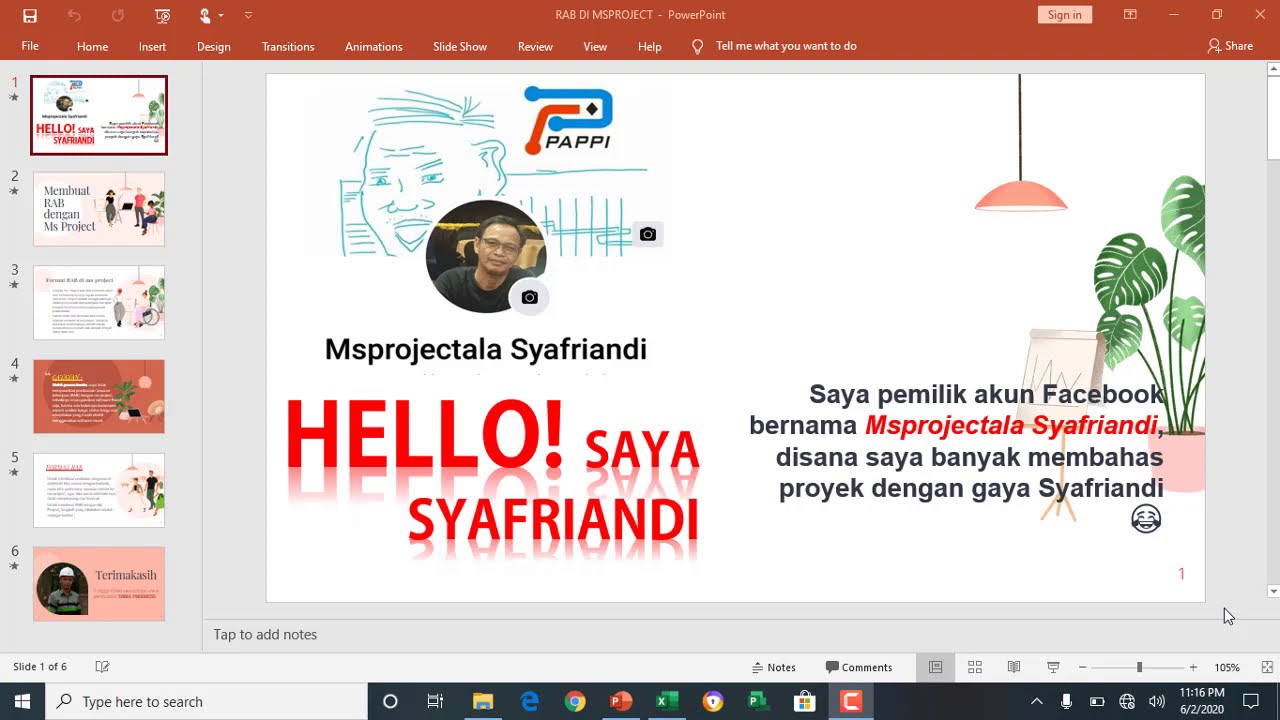Go to the Review tab
The image size is (1280, 720).
[x=535, y=46]
